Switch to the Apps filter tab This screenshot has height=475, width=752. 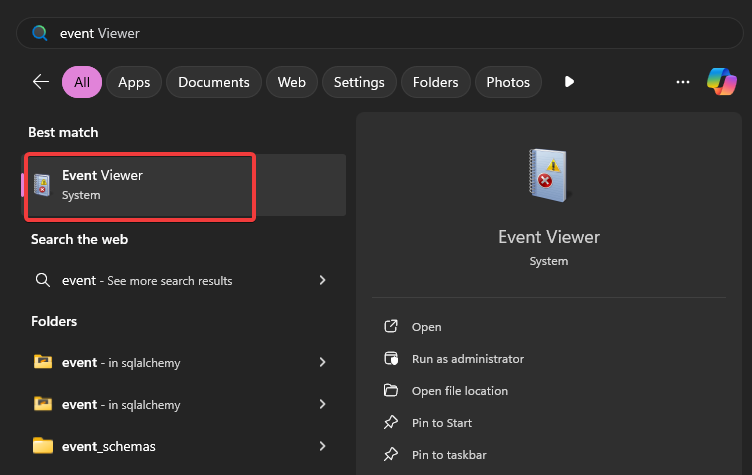coord(135,82)
